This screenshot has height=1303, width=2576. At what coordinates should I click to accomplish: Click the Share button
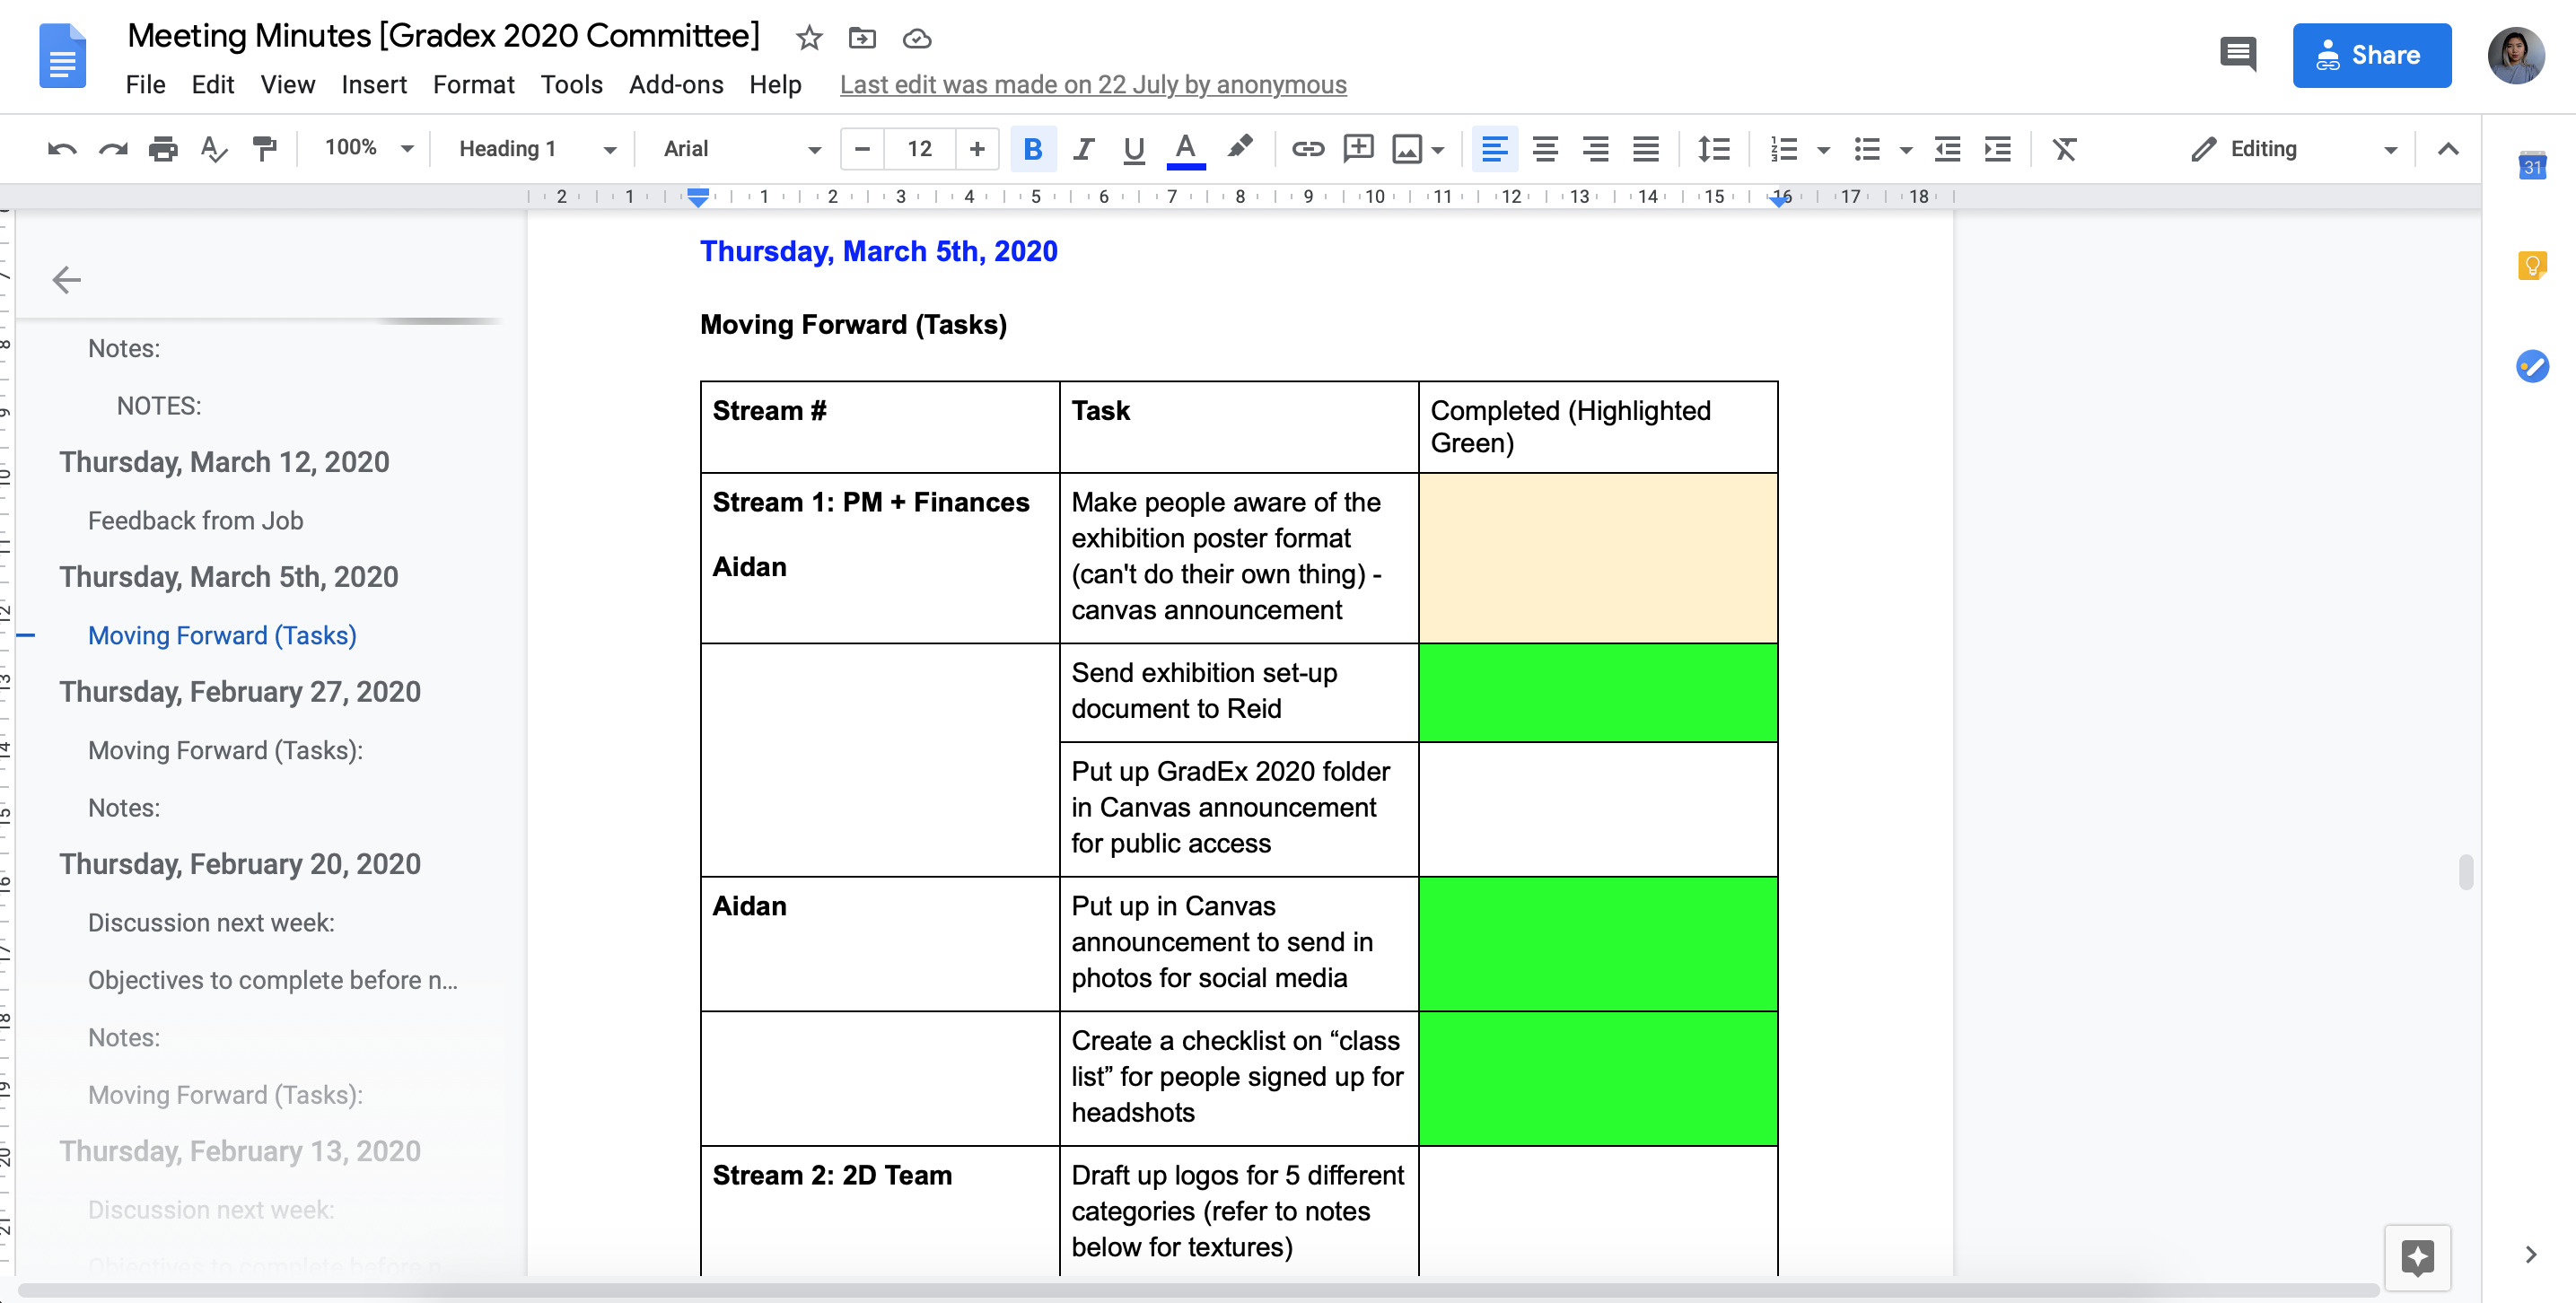2372,55
